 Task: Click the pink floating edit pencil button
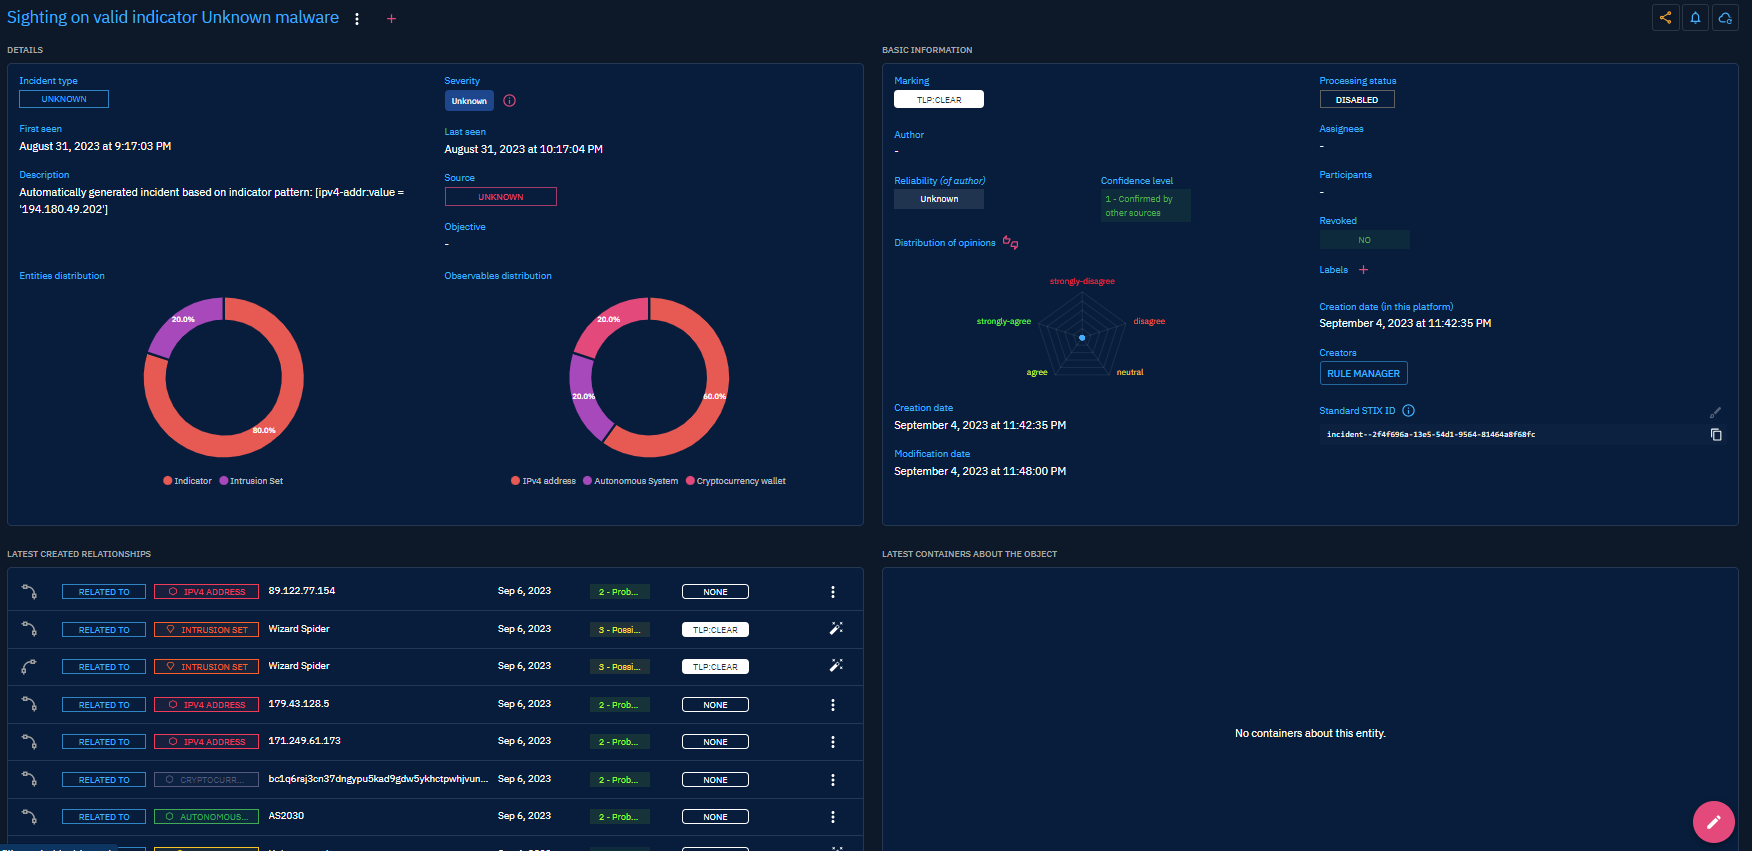click(1713, 822)
